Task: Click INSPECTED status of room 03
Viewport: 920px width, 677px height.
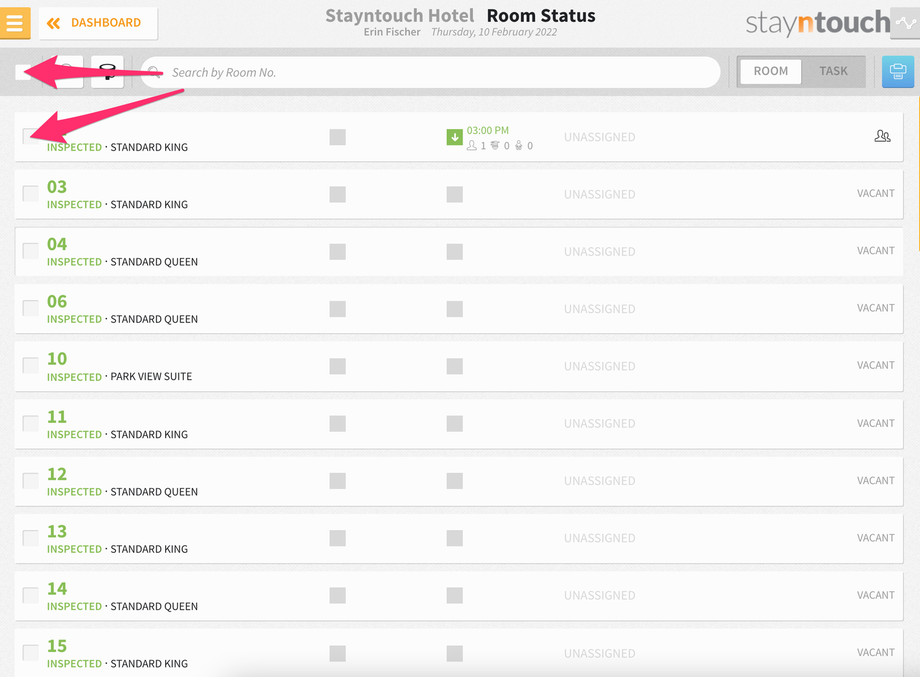Action: (x=75, y=205)
